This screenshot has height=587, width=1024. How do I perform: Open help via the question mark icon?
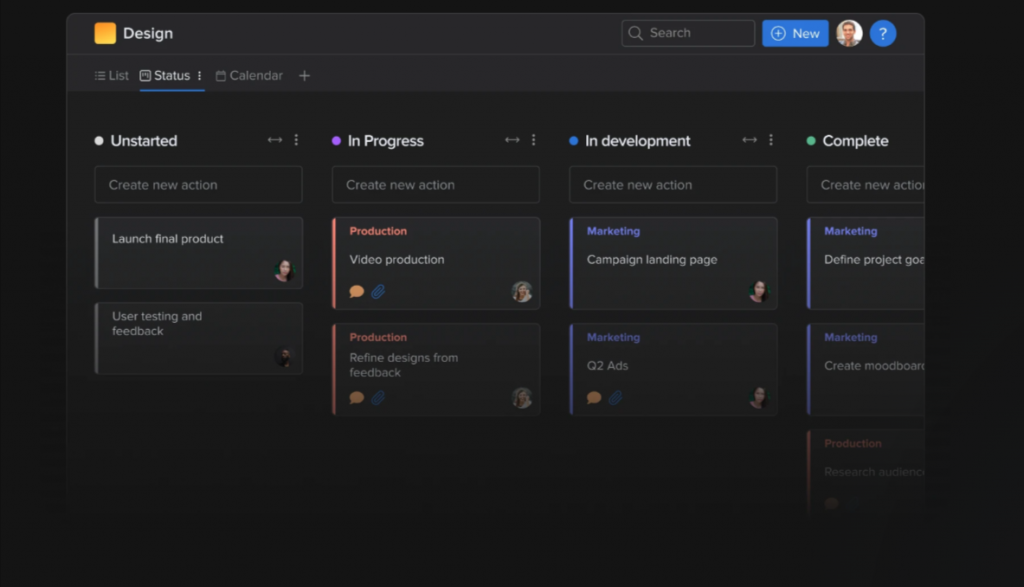(883, 33)
